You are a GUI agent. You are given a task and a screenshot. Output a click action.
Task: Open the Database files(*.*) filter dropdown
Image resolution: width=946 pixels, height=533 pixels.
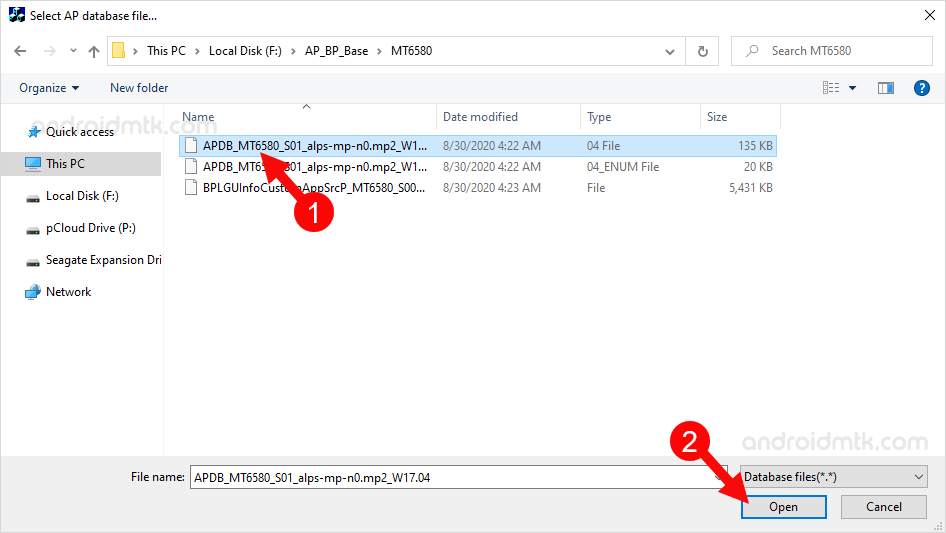pos(834,477)
